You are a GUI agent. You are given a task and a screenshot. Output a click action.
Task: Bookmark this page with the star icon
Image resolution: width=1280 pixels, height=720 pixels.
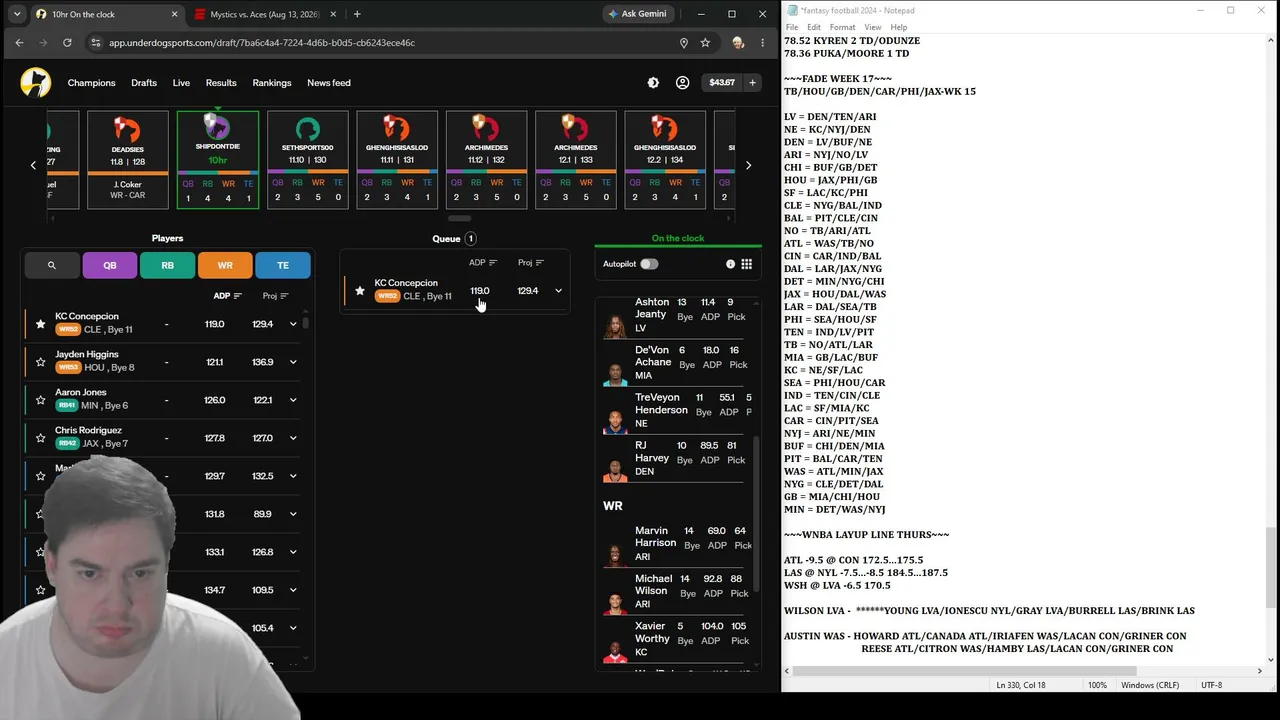tap(705, 43)
